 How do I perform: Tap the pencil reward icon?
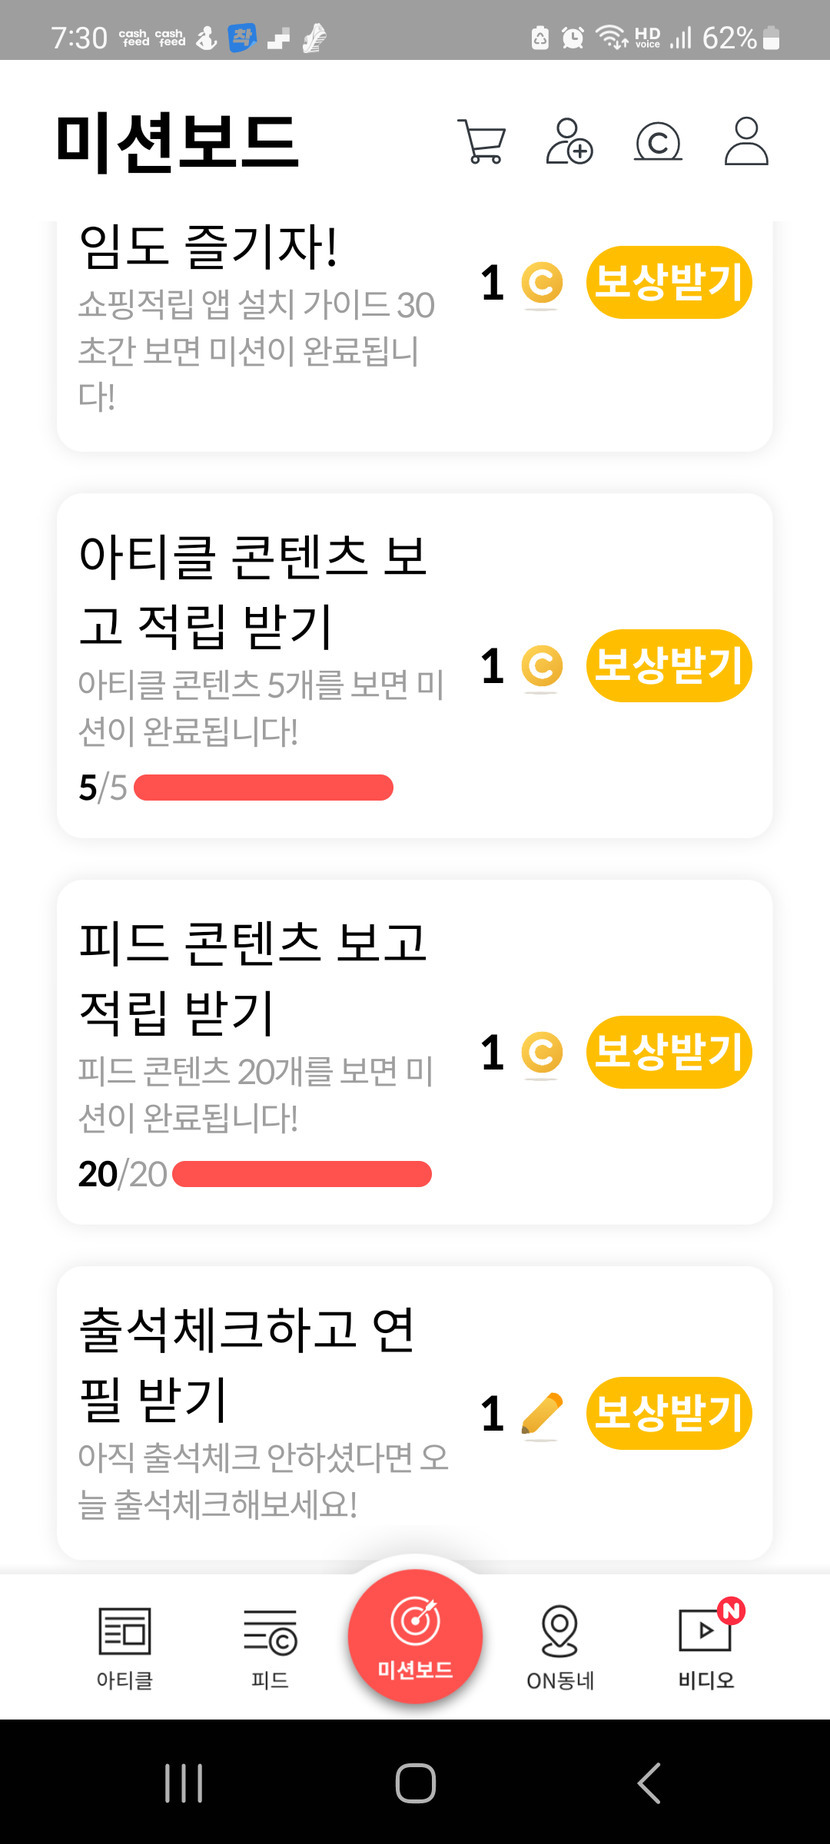tap(542, 1414)
